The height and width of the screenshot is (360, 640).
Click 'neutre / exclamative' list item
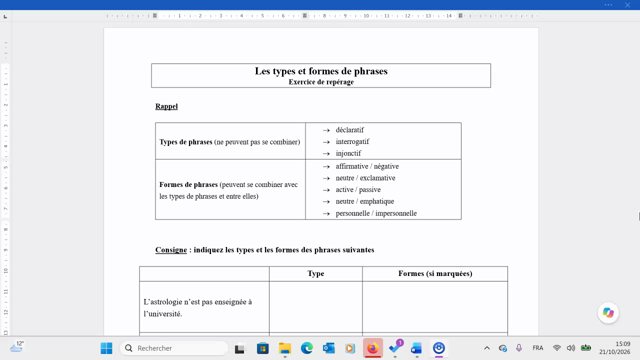(x=365, y=178)
